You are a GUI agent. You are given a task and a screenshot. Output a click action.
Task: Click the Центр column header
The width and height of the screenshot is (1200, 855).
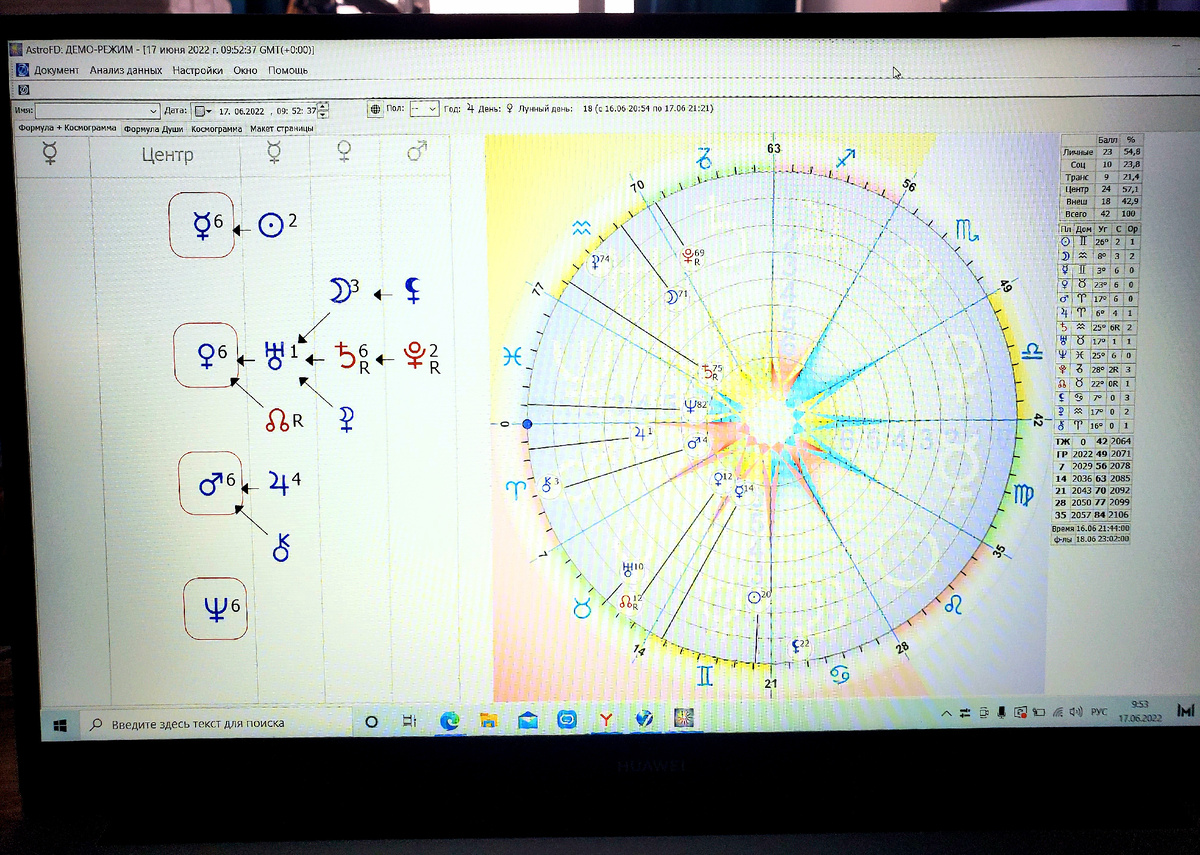tap(168, 155)
